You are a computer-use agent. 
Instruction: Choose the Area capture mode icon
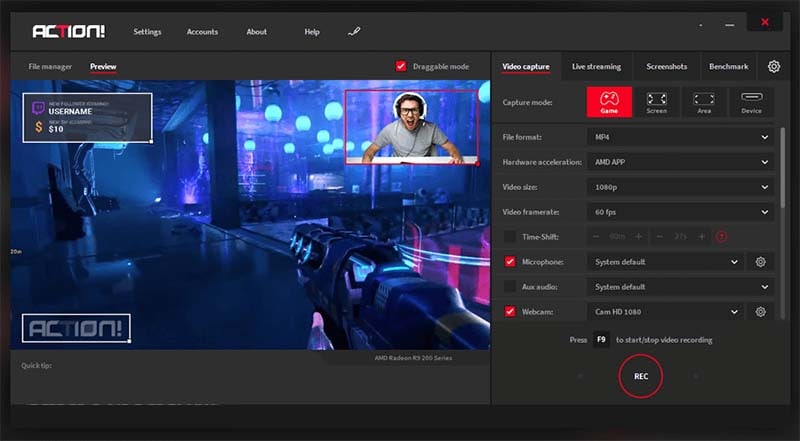(704, 102)
